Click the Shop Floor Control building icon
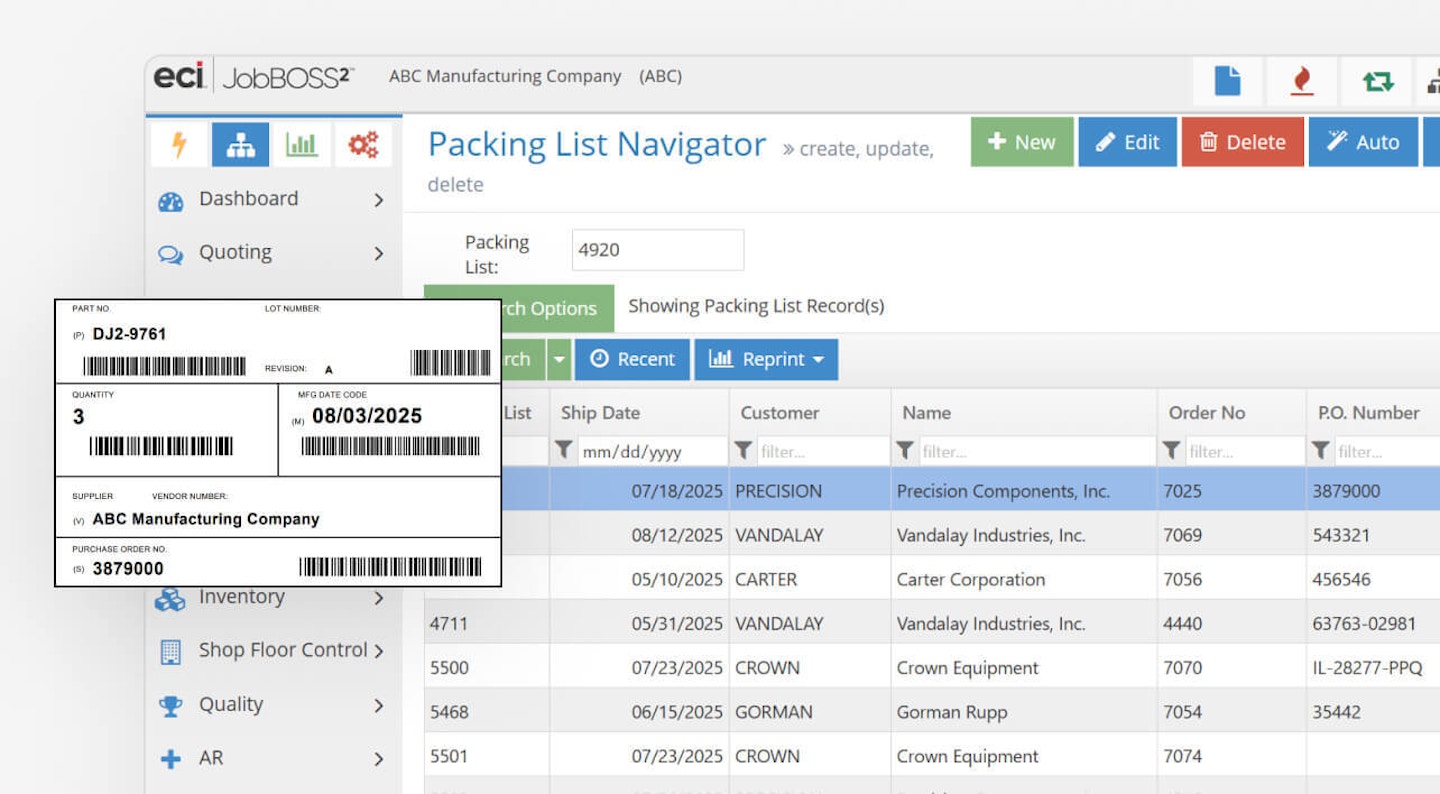The image size is (1440, 794). point(171,652)
